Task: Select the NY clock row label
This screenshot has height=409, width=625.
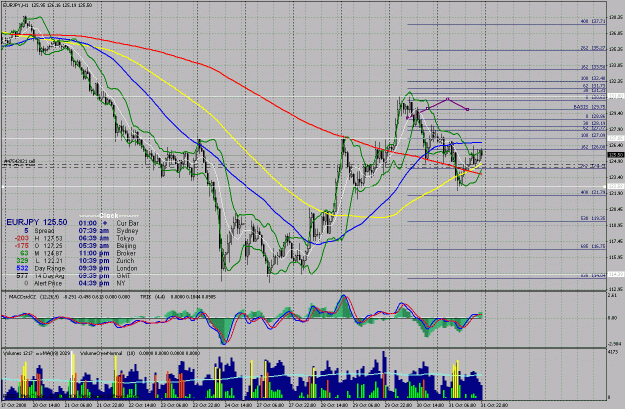Action: [121, 283]
